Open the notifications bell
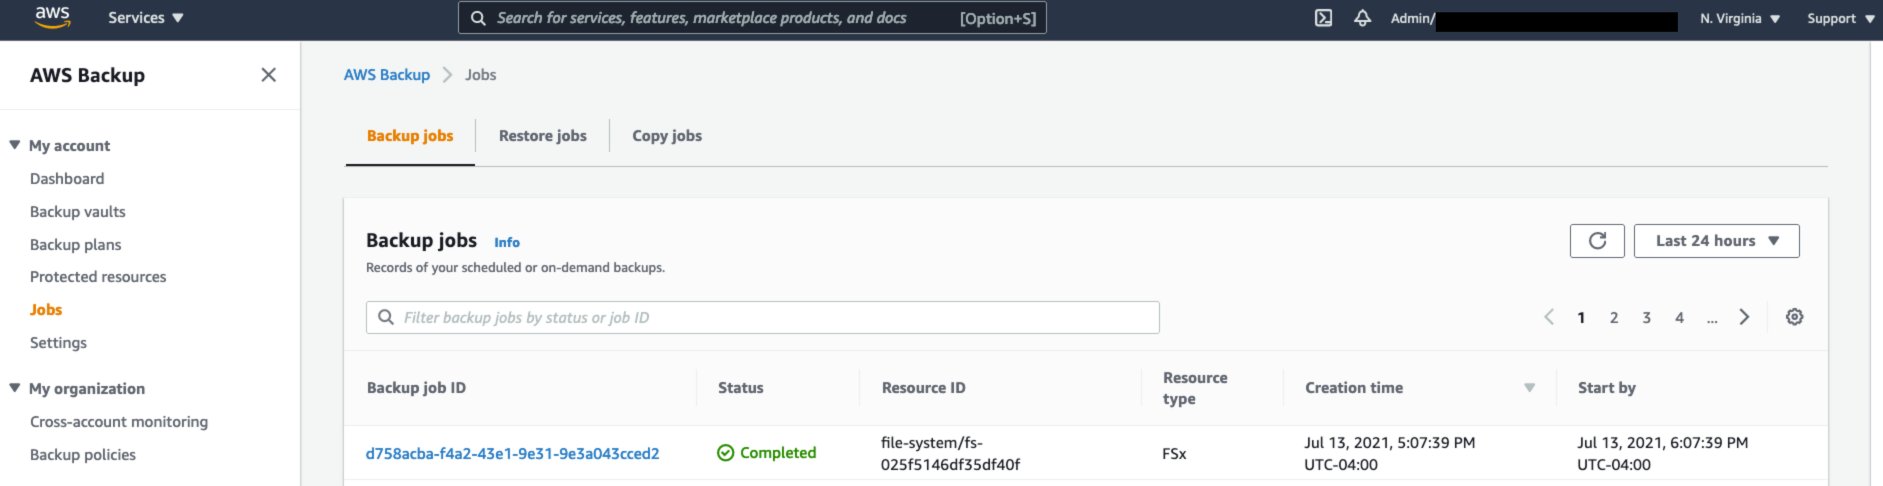Viewport: 1883px width, 486px height. click(x=1362, y=18)
